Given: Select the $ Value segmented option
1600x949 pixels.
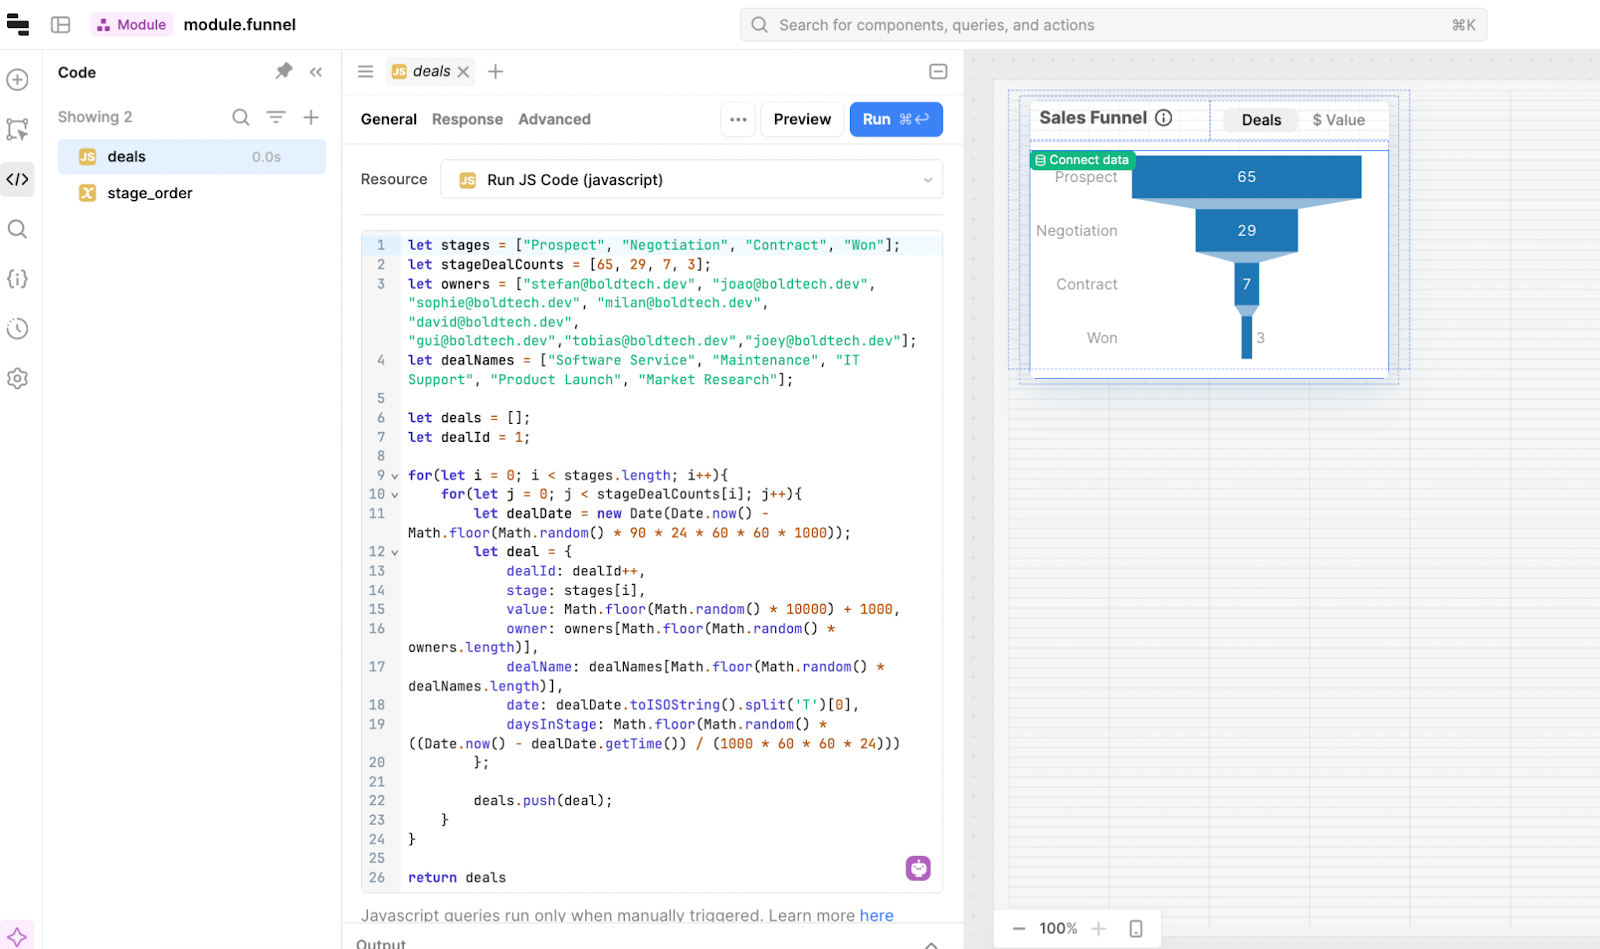Looking at the screenshot, I should [1338, 120].
